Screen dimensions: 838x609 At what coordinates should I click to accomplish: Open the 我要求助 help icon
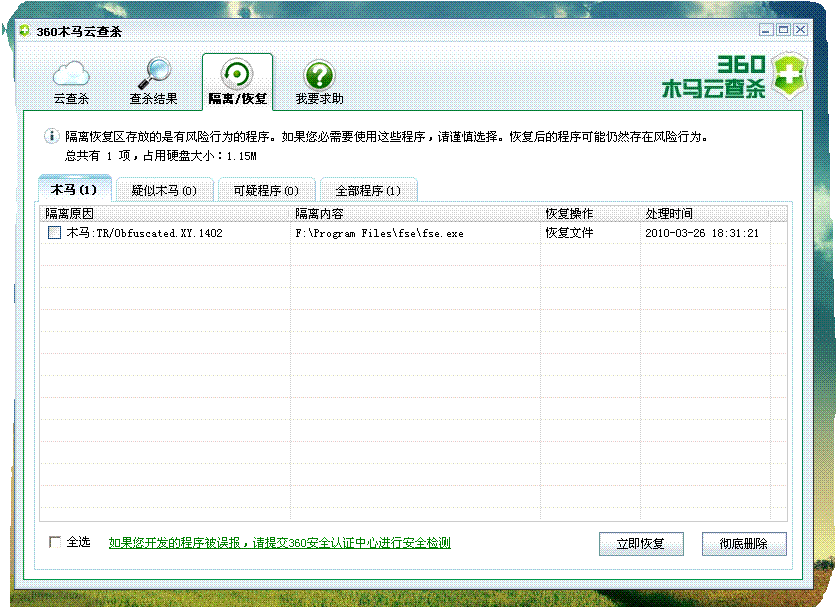[319, 75]
